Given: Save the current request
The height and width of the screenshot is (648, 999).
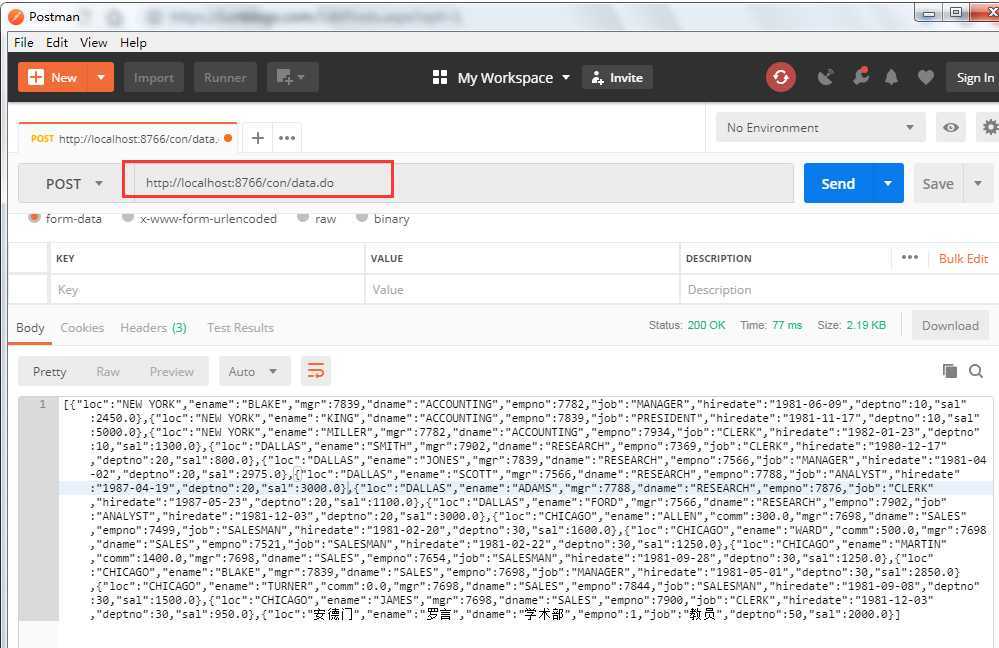Looking at the screenshot, I should [x=938, y=184].
